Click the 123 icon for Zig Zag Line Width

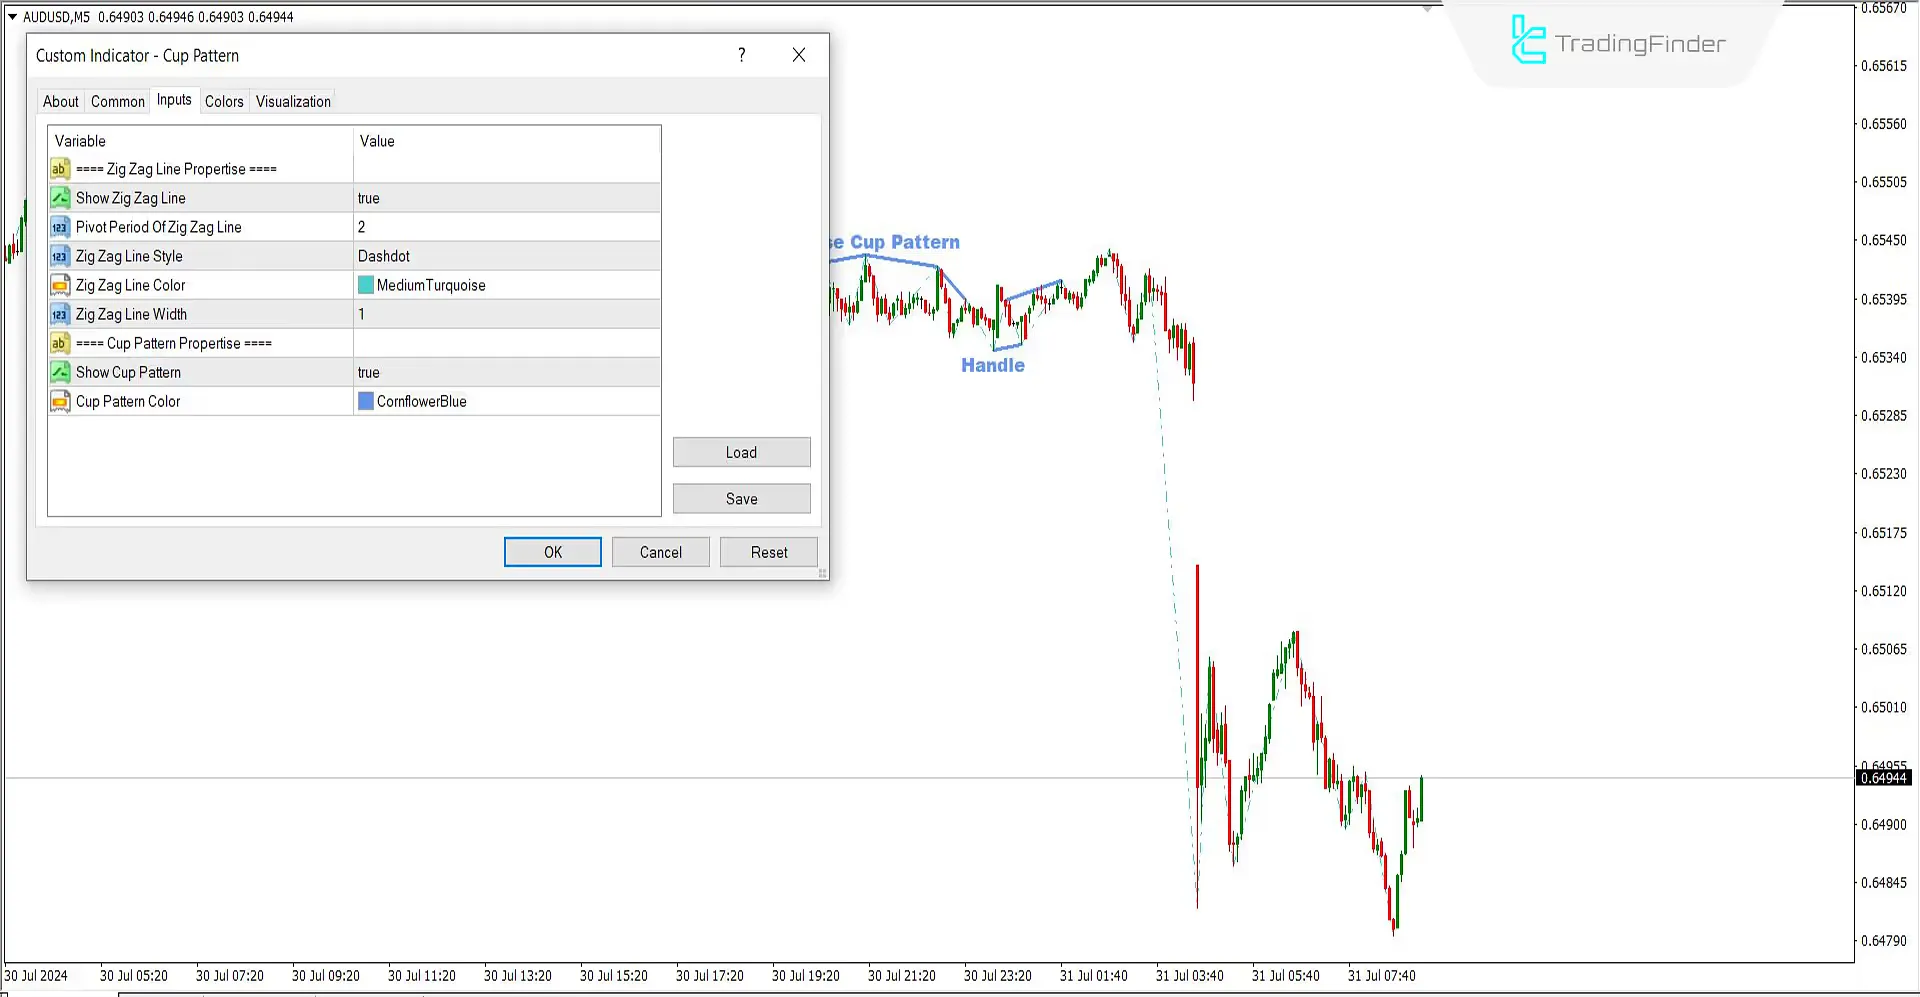pyautogui.click(x=59, y=313)
